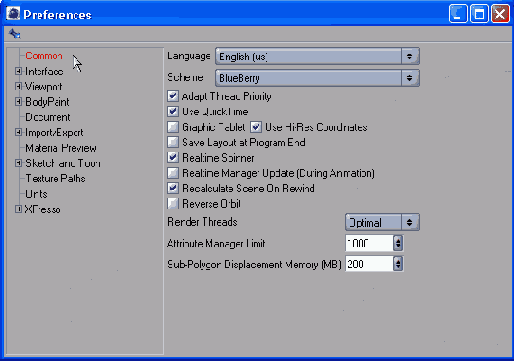Screen dimensions: 514x361
Task: Open the Render Threads Optimal dropdown
Action: [382, 222]
